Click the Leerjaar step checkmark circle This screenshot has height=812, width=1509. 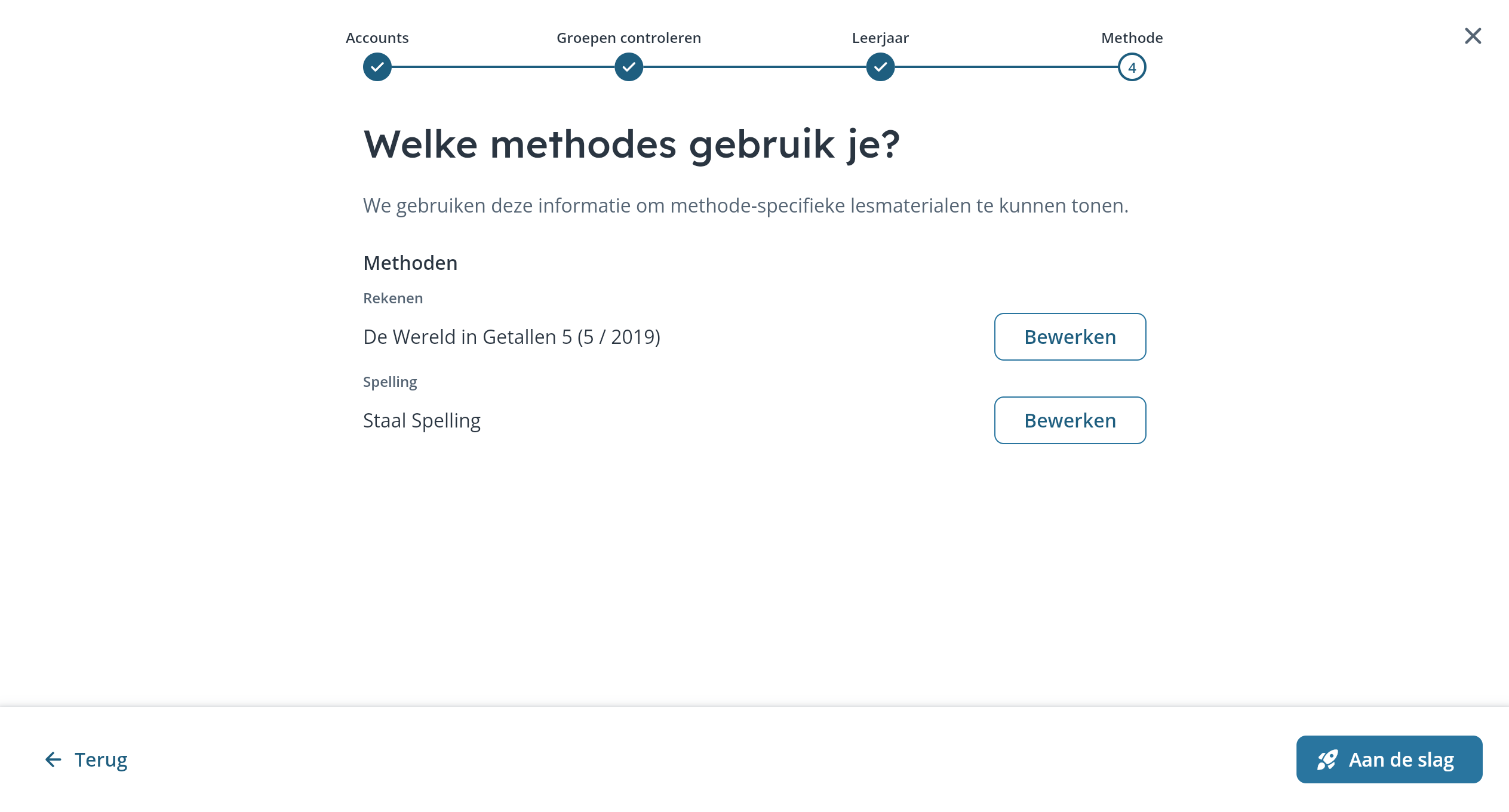point(880,67)
